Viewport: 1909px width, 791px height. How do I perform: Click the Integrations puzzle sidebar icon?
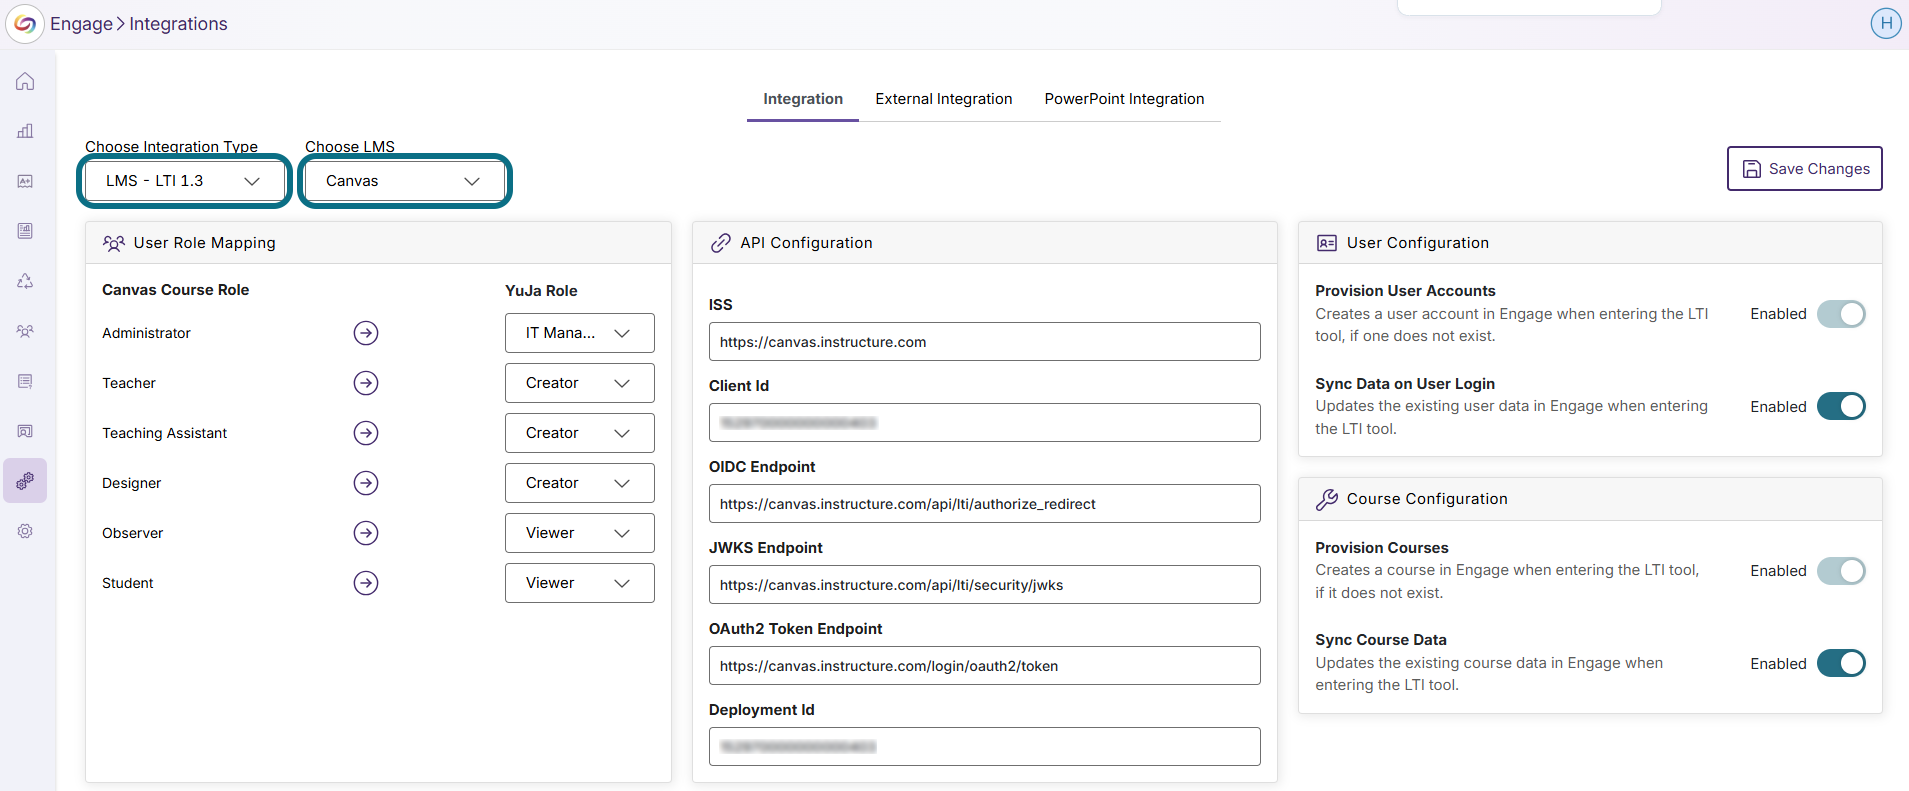(25, 481)
